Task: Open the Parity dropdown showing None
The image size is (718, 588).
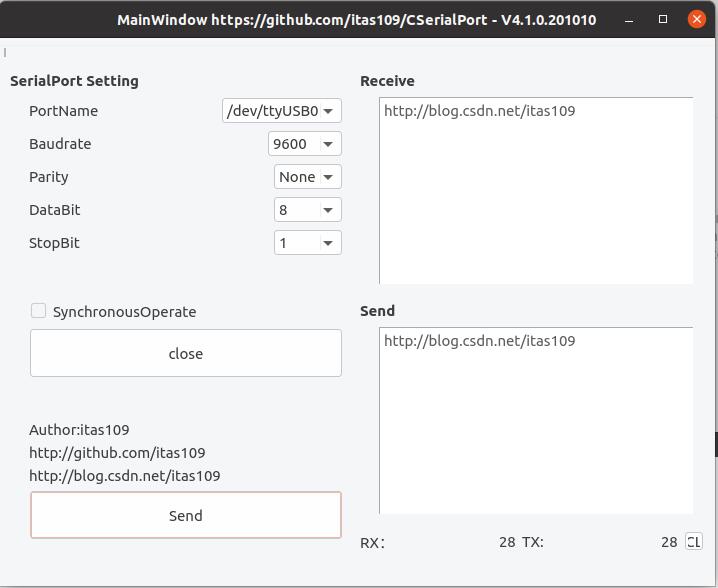Action: click(308, 177)
